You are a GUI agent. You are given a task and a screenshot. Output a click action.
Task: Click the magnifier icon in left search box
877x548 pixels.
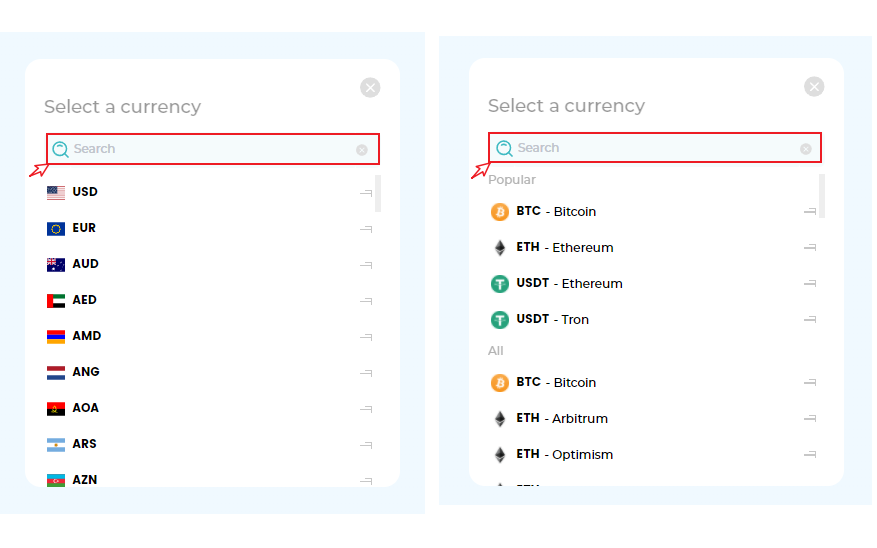pyautogui.click(x=61, y=149)
